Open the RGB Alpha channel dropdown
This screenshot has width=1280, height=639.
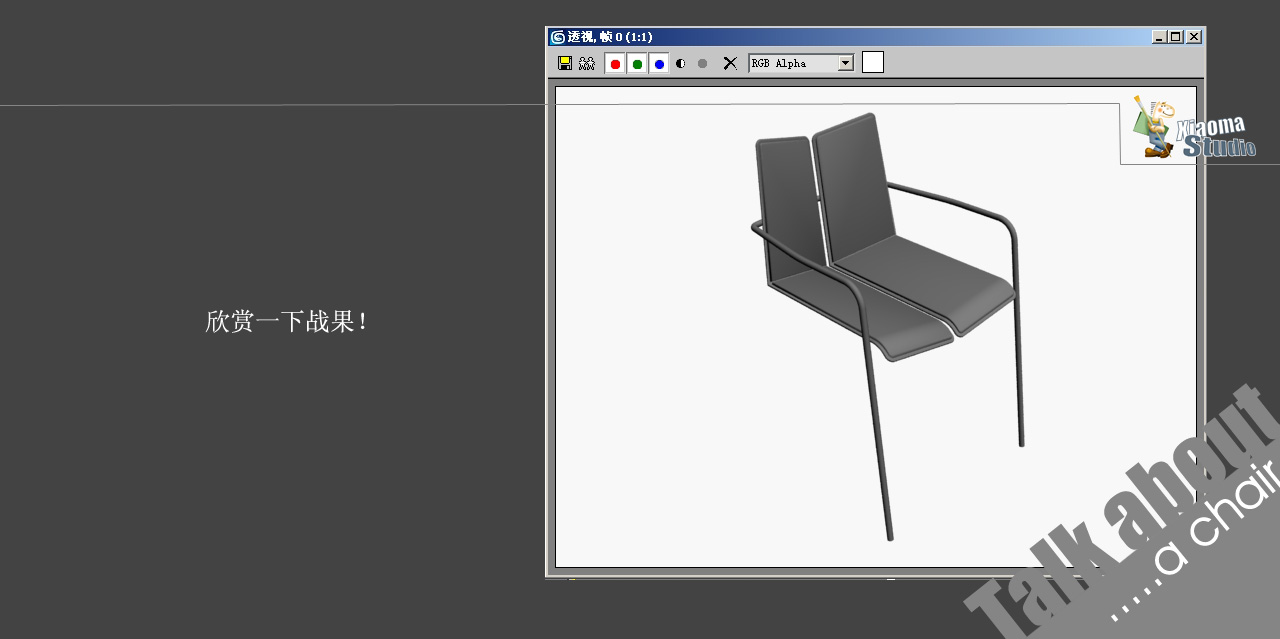pyautogui.click(x=845, y=63)
